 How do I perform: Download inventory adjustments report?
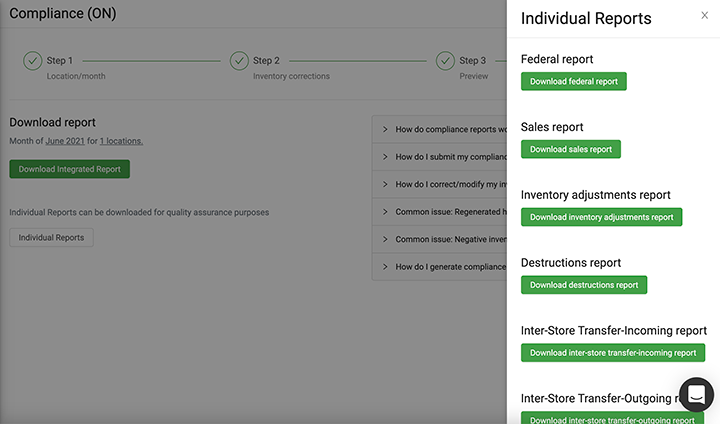[x=602, y=217]
